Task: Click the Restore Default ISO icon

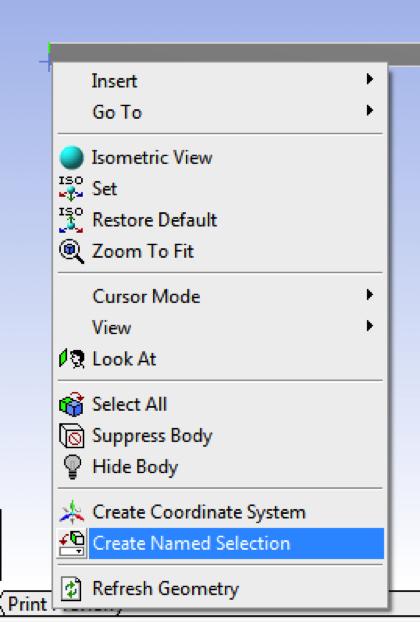Action: click(71, 220)
